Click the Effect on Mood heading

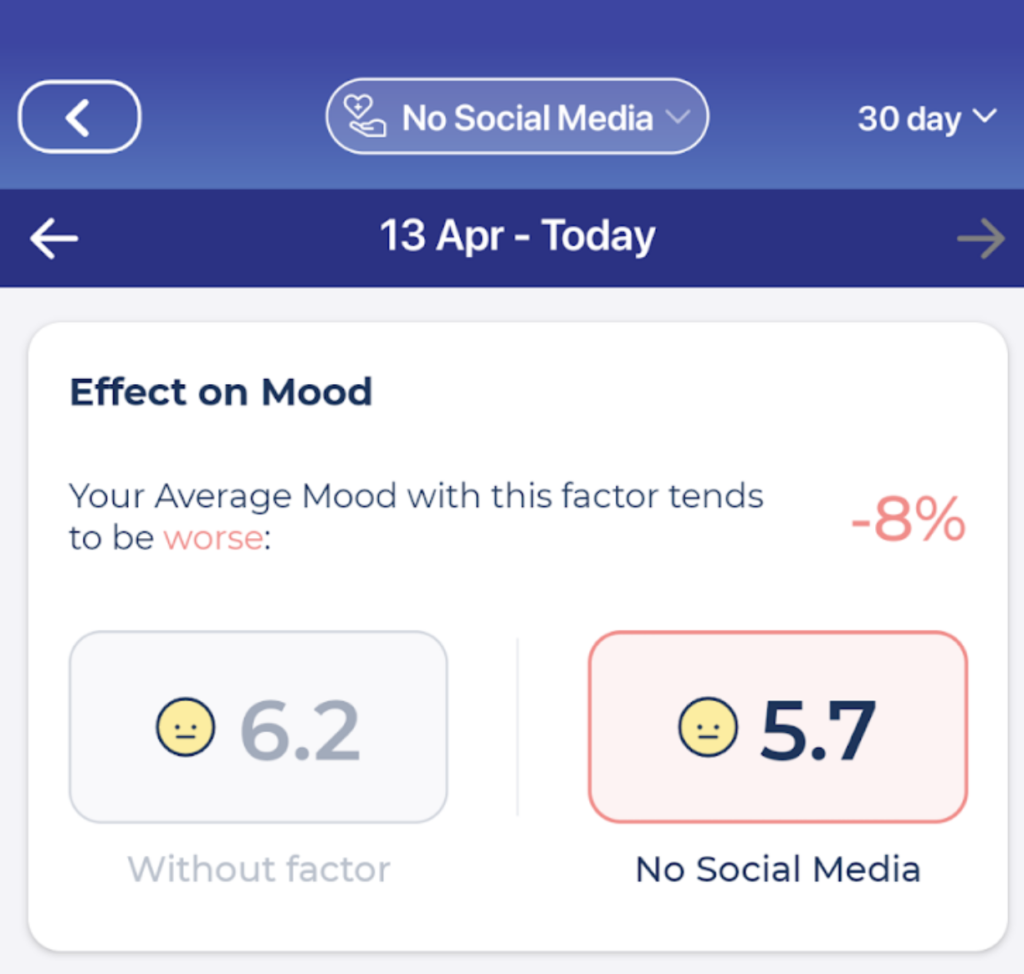click(220, 392)
